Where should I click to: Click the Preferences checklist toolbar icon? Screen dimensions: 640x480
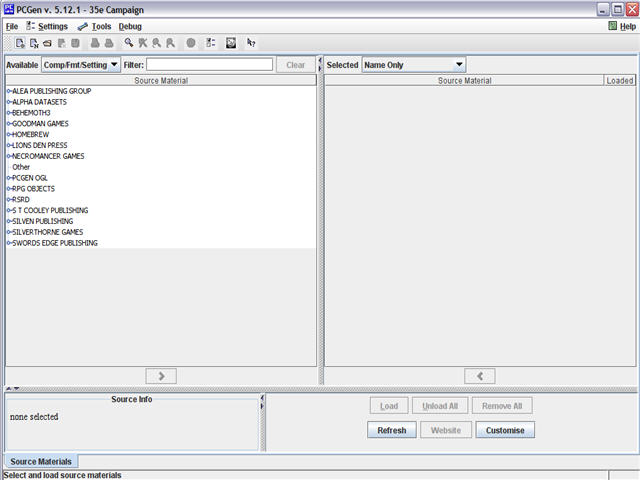[211, 43]
